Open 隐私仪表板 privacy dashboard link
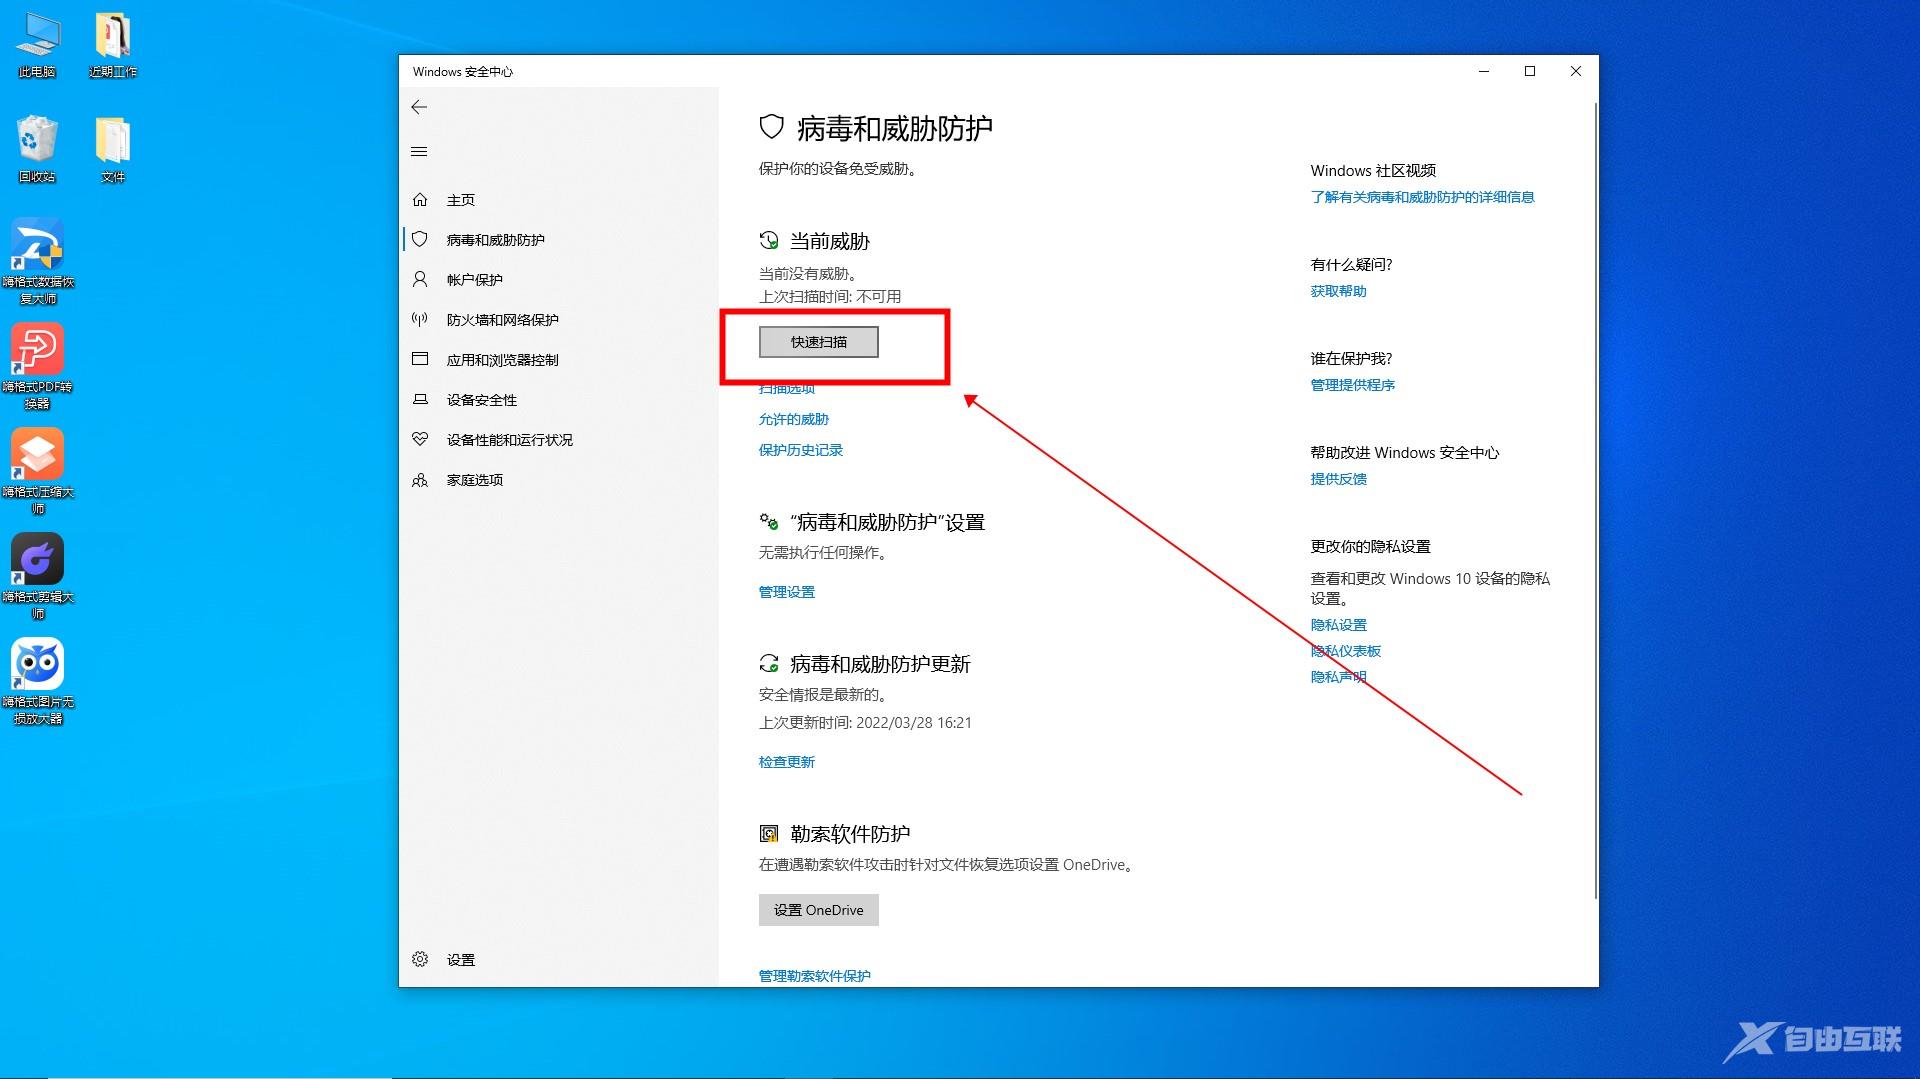 point(1345,650)
